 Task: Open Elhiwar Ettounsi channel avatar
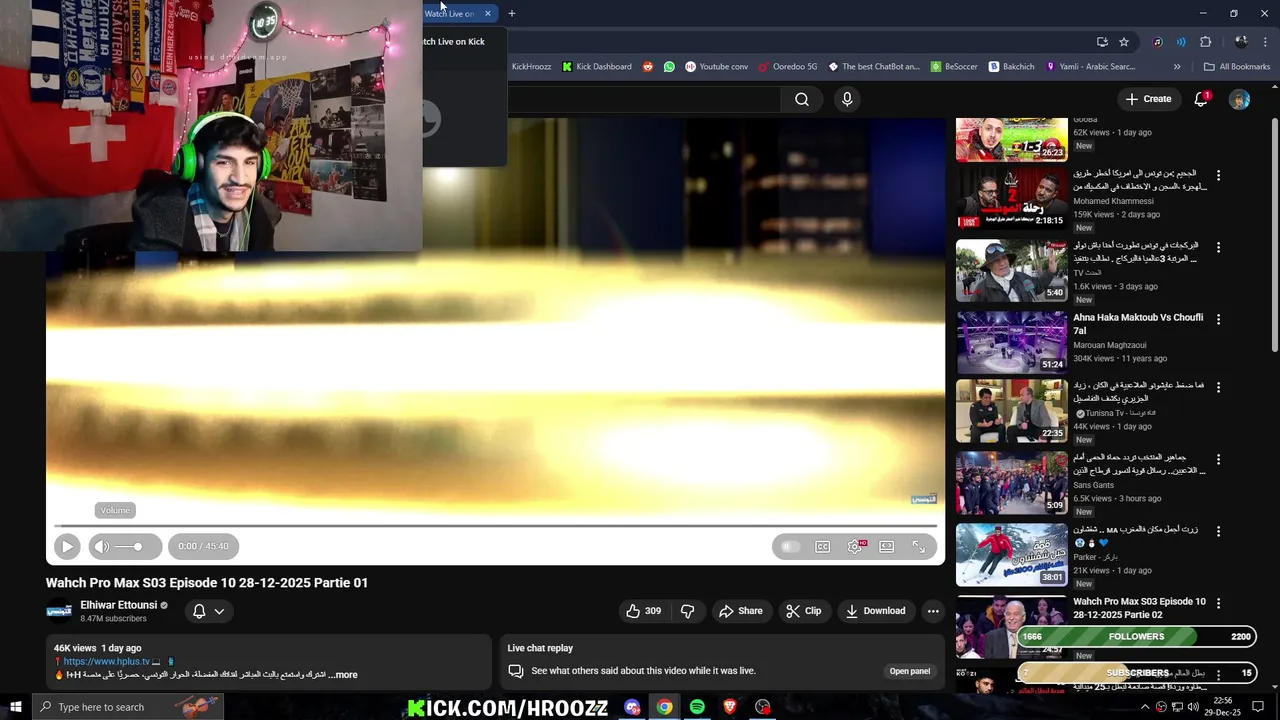pos(60,611)
